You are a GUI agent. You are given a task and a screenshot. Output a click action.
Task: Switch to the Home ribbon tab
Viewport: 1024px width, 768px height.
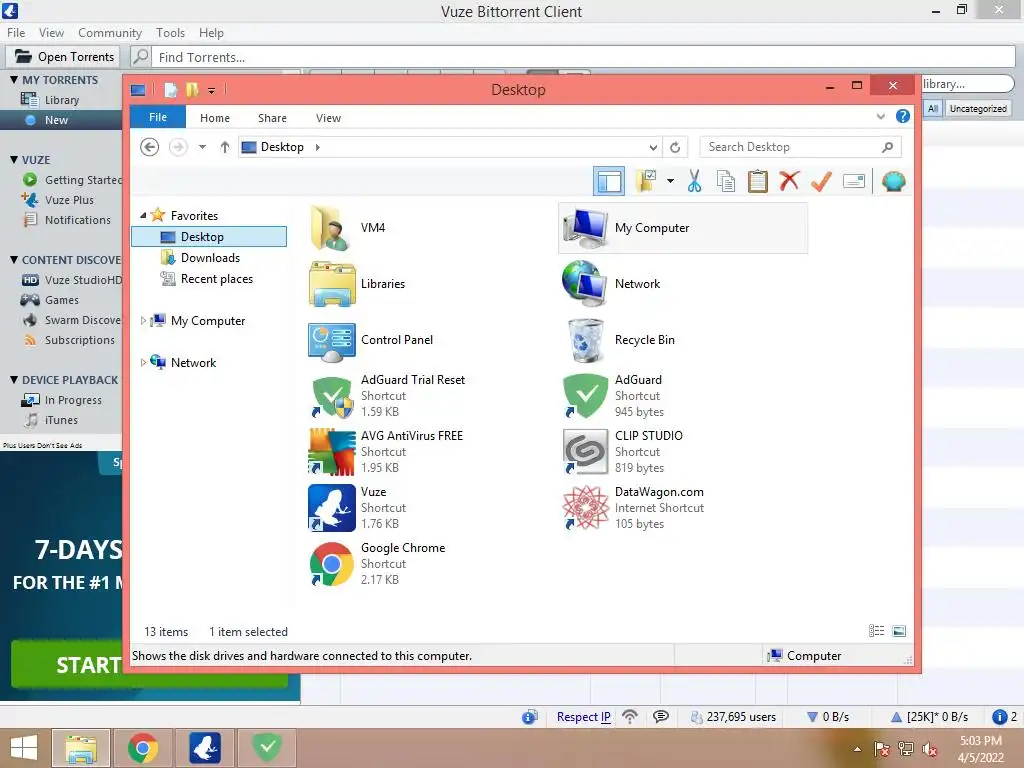click(x=215, y=118)
